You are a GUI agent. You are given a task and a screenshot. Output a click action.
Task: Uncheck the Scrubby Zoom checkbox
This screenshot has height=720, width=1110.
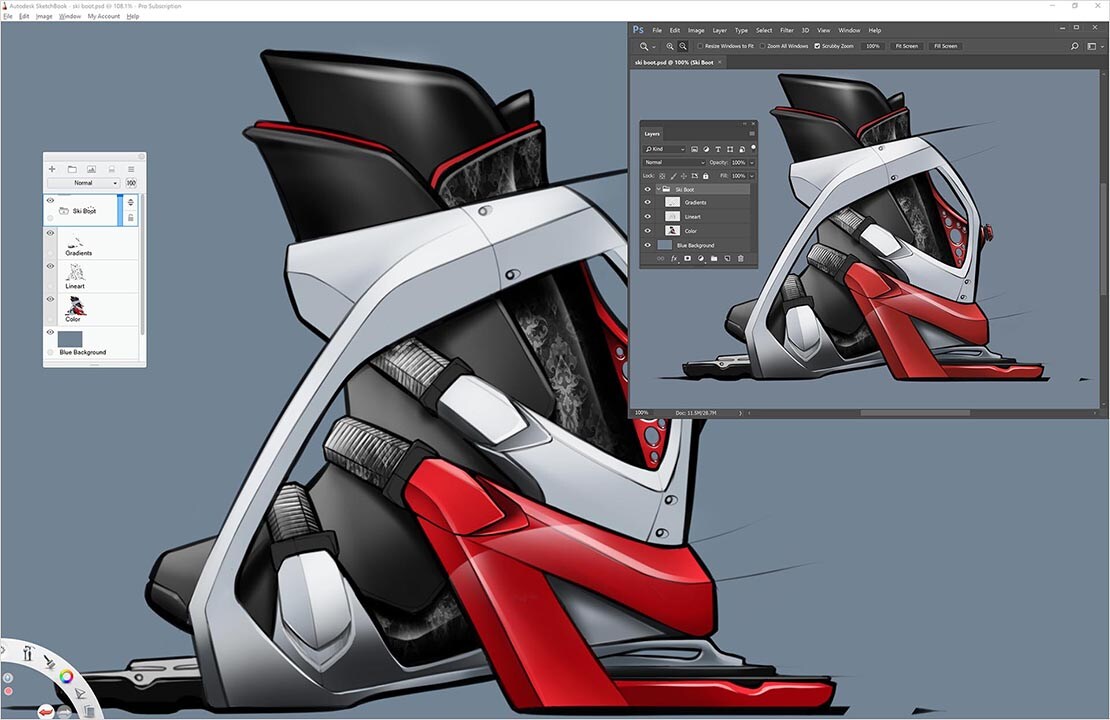[x=817, y=46]
